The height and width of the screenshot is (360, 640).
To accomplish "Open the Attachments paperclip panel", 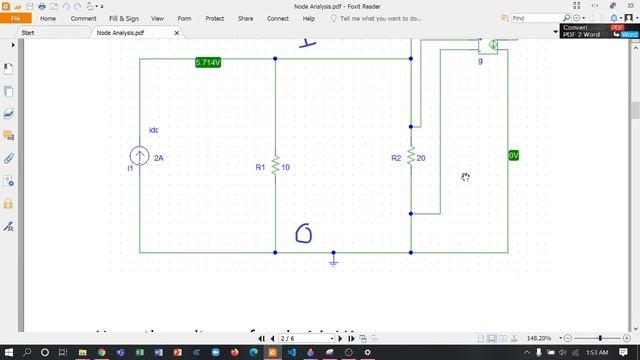I will click(x=8, y=158).
